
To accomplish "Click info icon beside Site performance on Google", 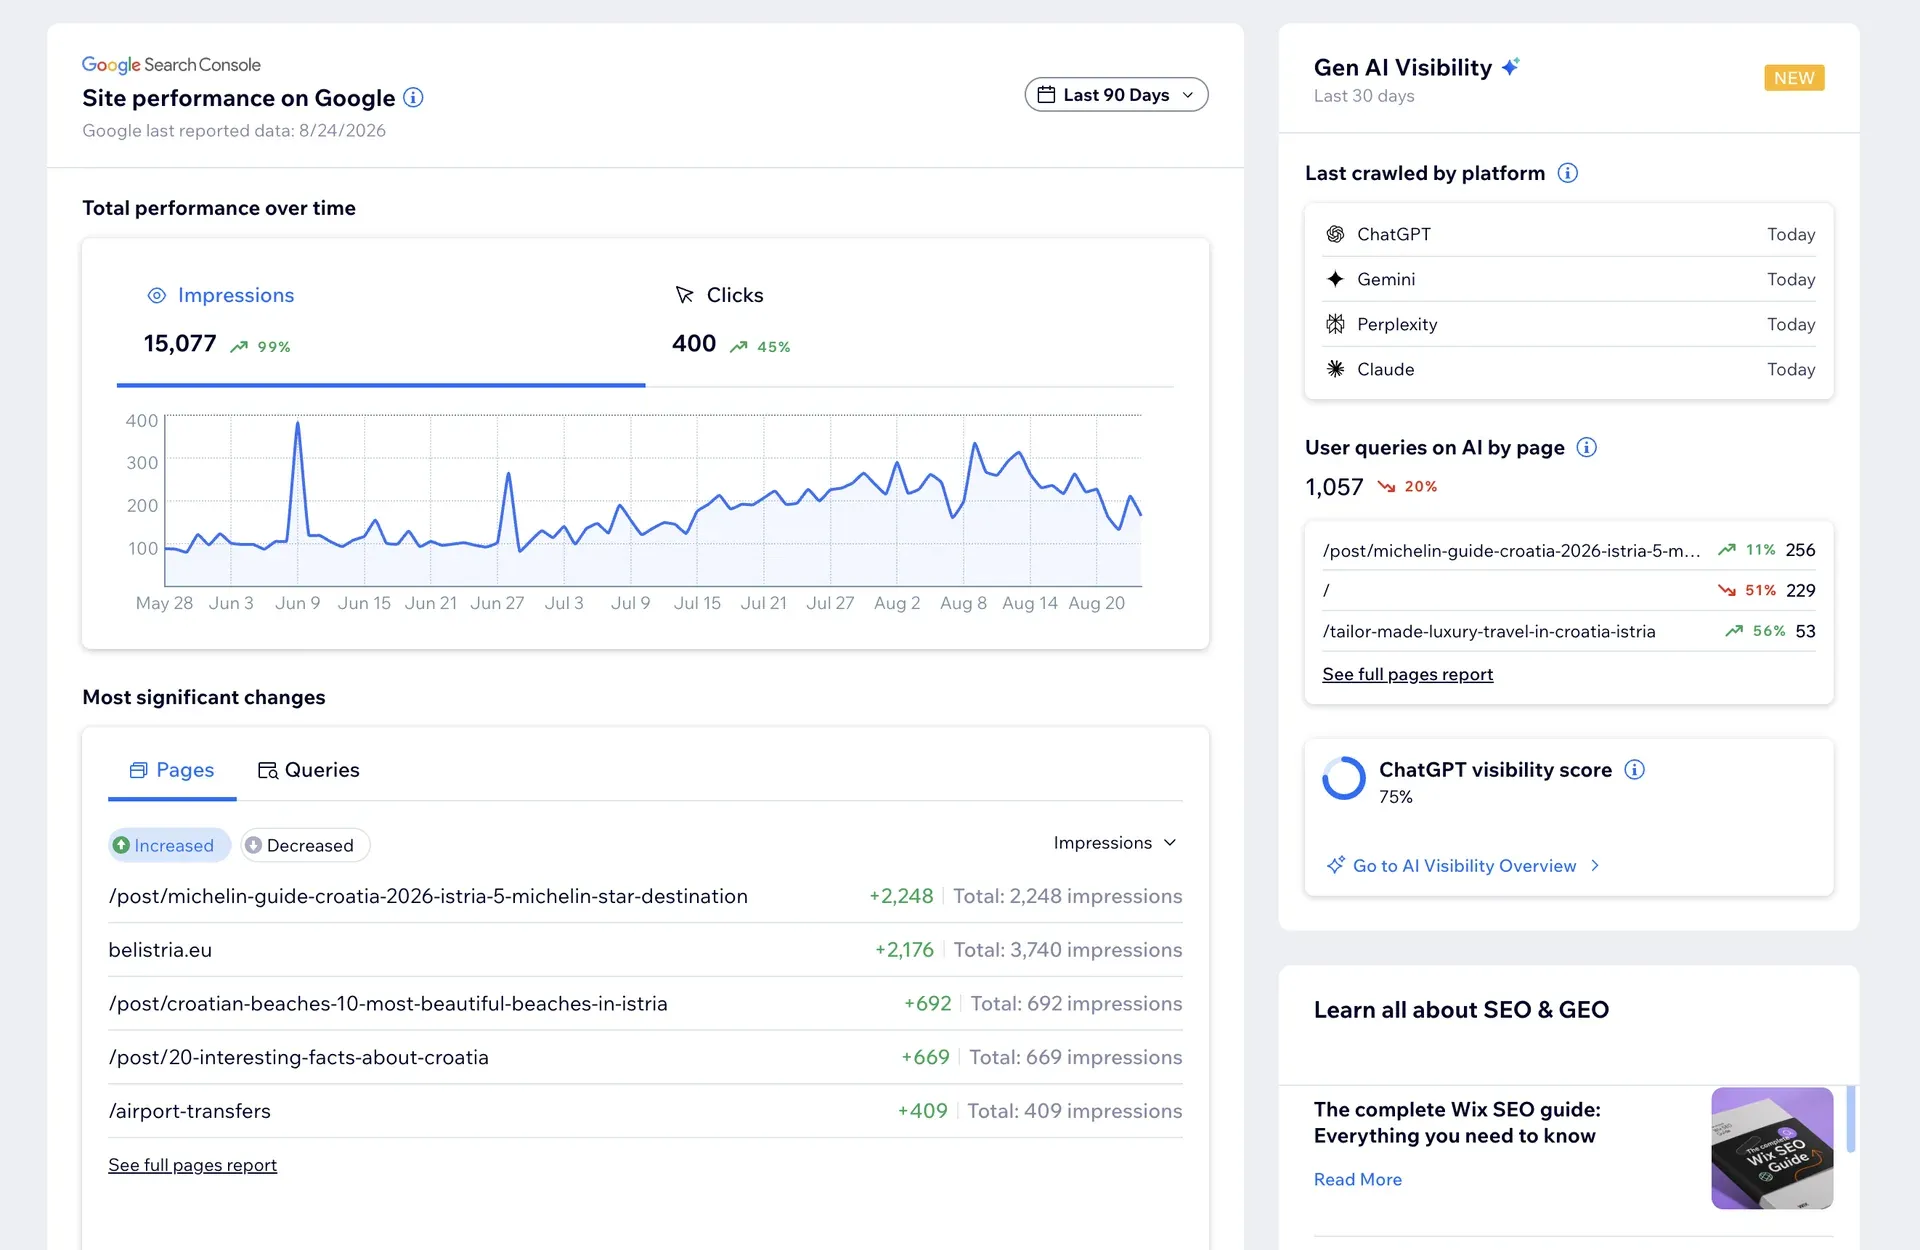I will [413, 98].
